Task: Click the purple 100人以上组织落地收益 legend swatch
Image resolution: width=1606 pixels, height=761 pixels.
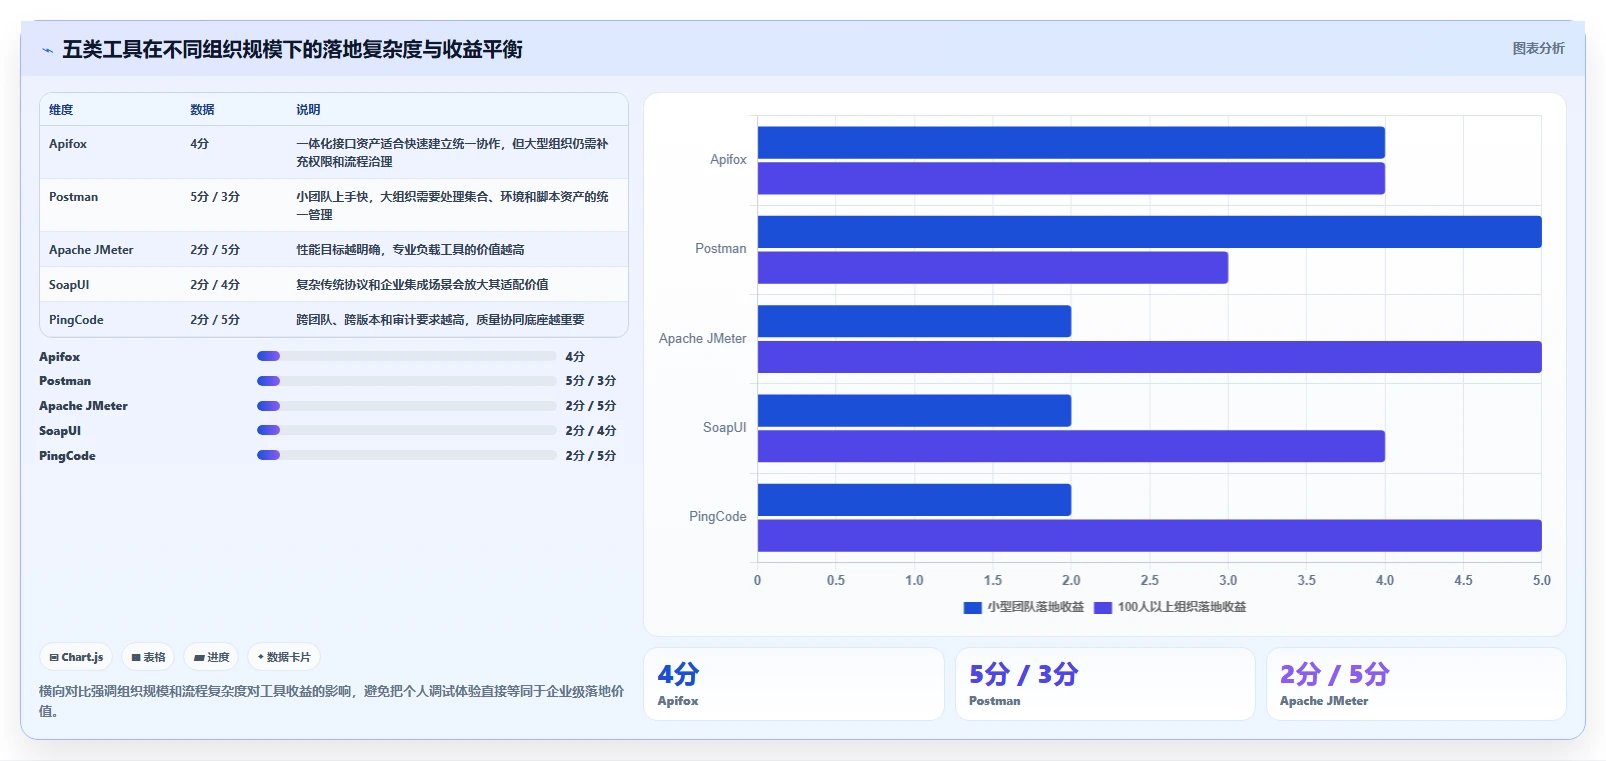Action: 1103,607
